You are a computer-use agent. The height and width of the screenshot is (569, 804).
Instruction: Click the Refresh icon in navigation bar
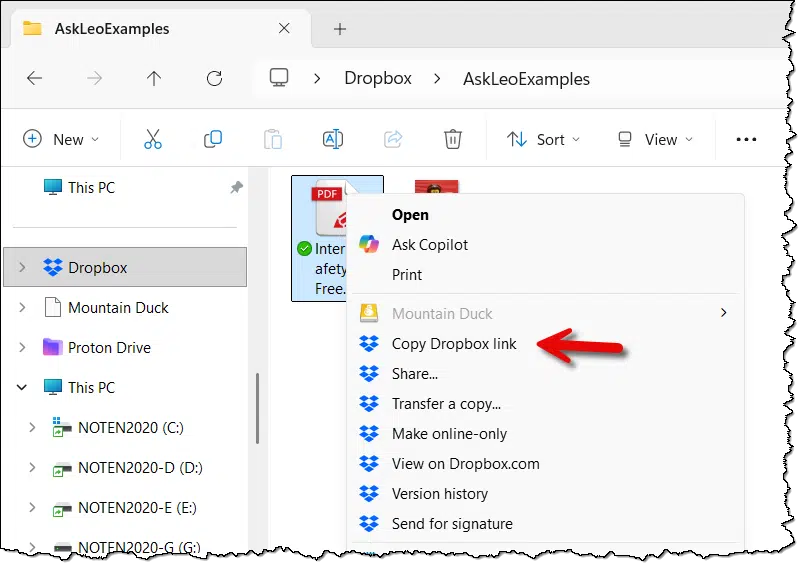[214, 78]
